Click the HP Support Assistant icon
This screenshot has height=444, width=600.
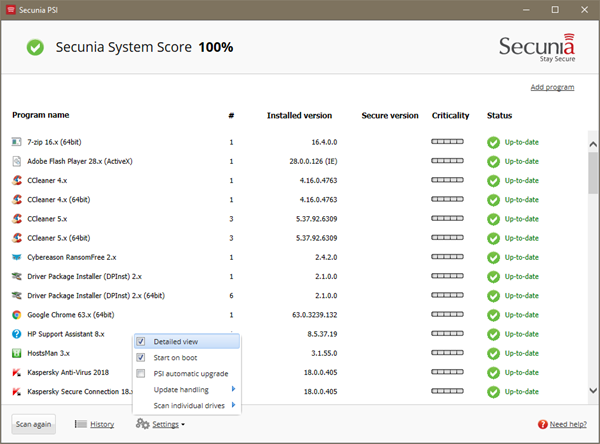coord(16,334)
